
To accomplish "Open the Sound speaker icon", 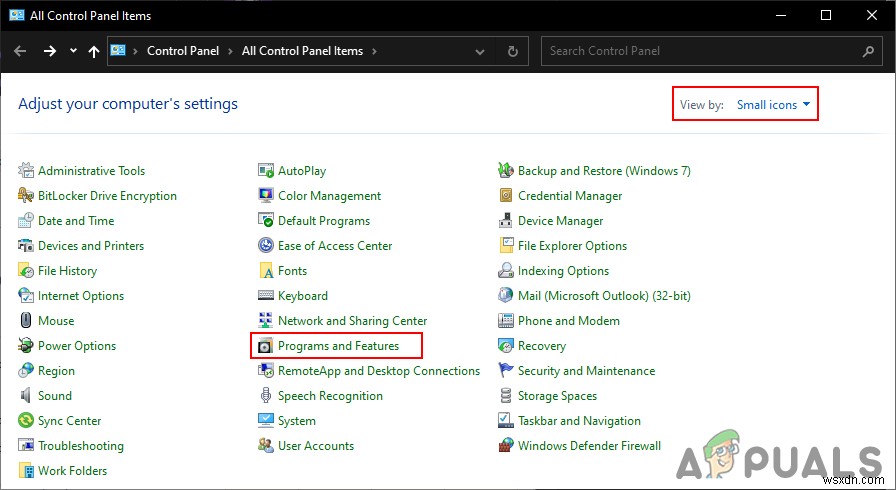I will pos(26,396).
